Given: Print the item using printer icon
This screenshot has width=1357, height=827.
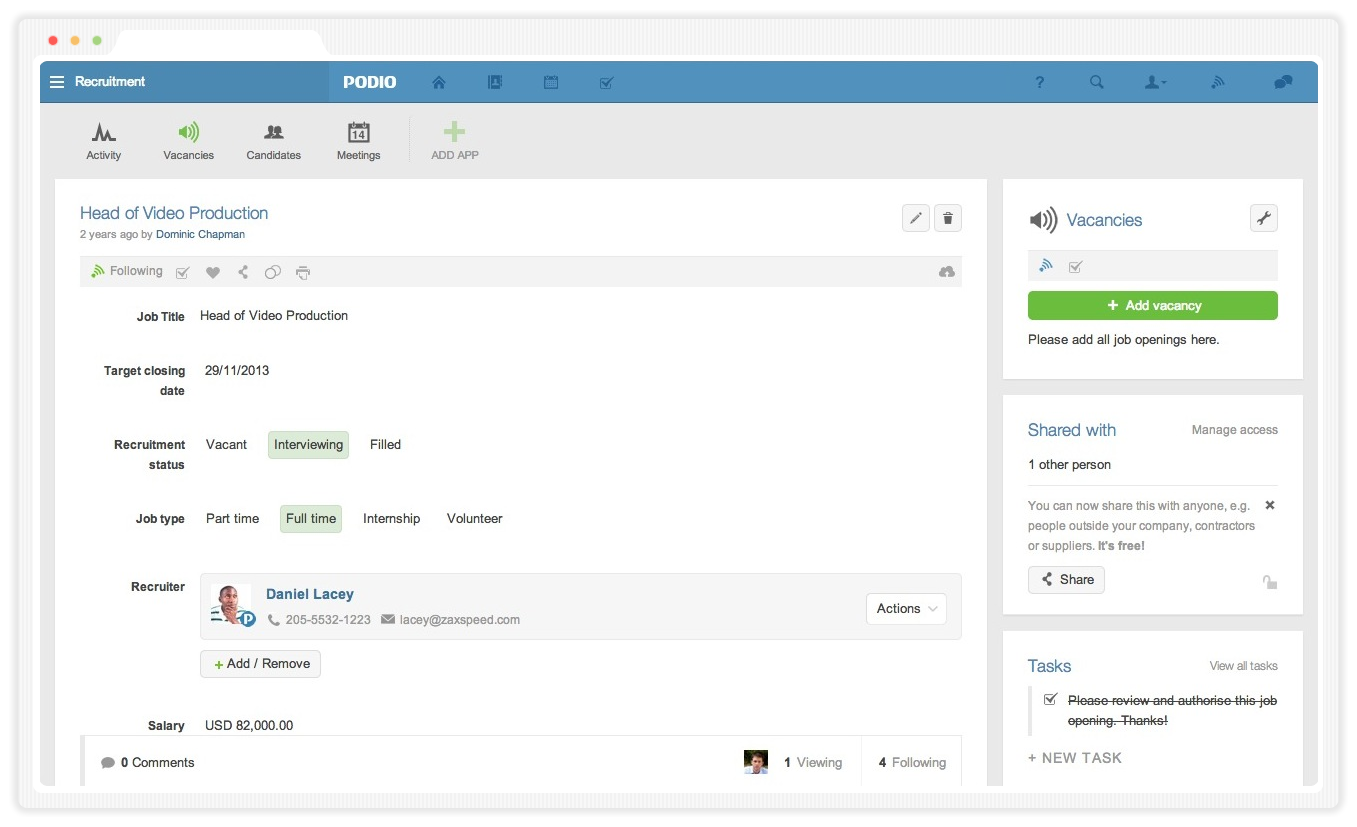Looking at the screenshot, I should 303,272.
